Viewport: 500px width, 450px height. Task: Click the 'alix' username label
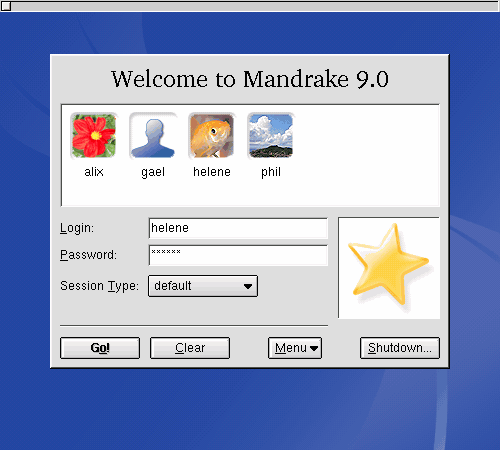click(x=94, y=172)
